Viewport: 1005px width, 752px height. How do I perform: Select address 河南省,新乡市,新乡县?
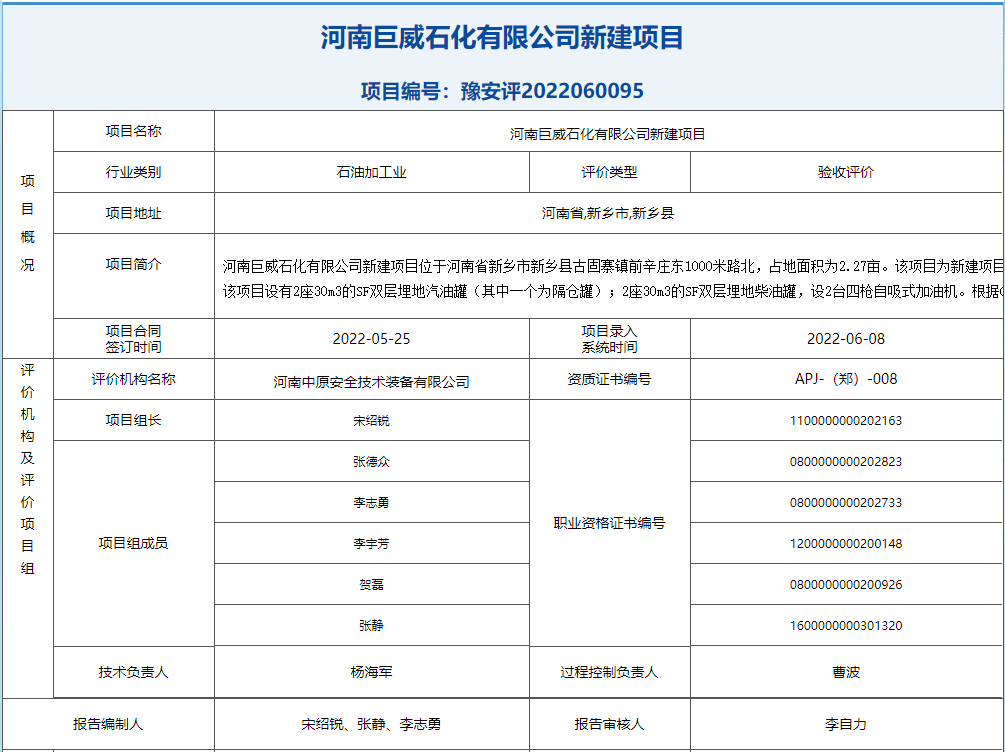click(608, 213)
